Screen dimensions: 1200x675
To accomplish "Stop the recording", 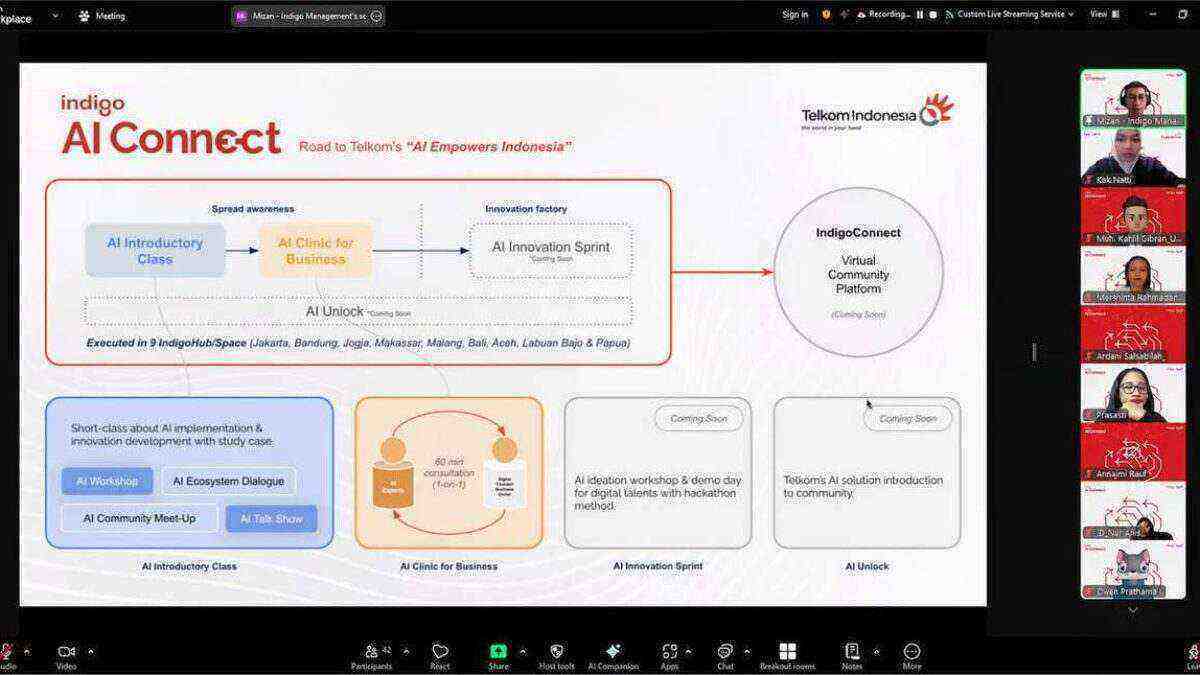I will [933, 15].
